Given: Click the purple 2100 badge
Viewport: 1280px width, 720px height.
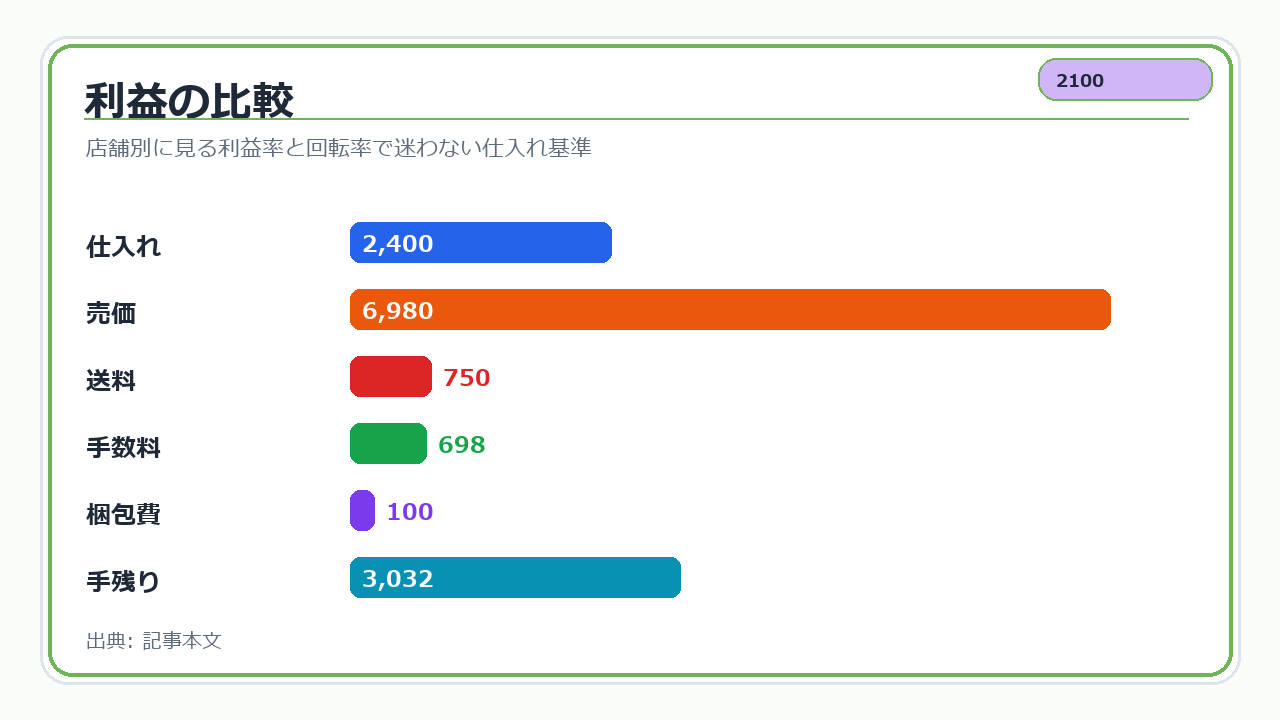Looking at the screenshot, I should (x=1125, y=80).
